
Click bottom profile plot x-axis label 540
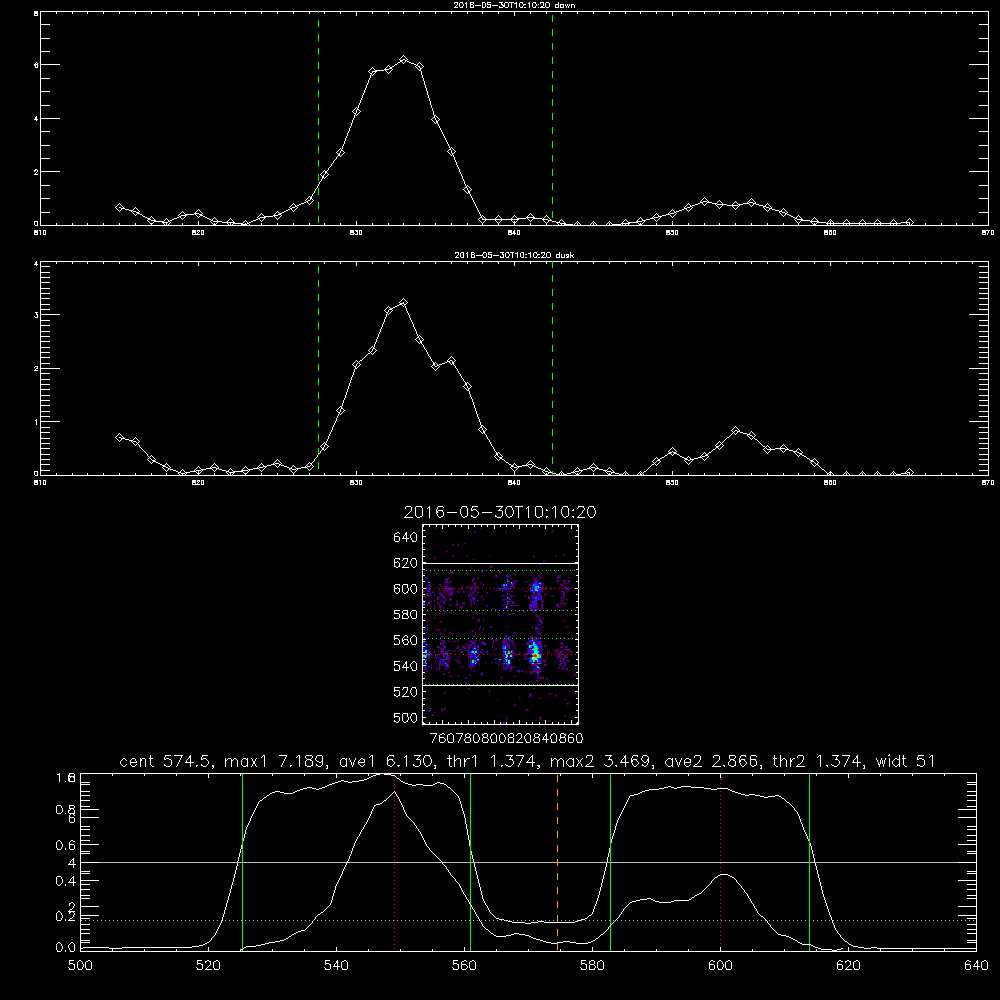pos(336,966)
